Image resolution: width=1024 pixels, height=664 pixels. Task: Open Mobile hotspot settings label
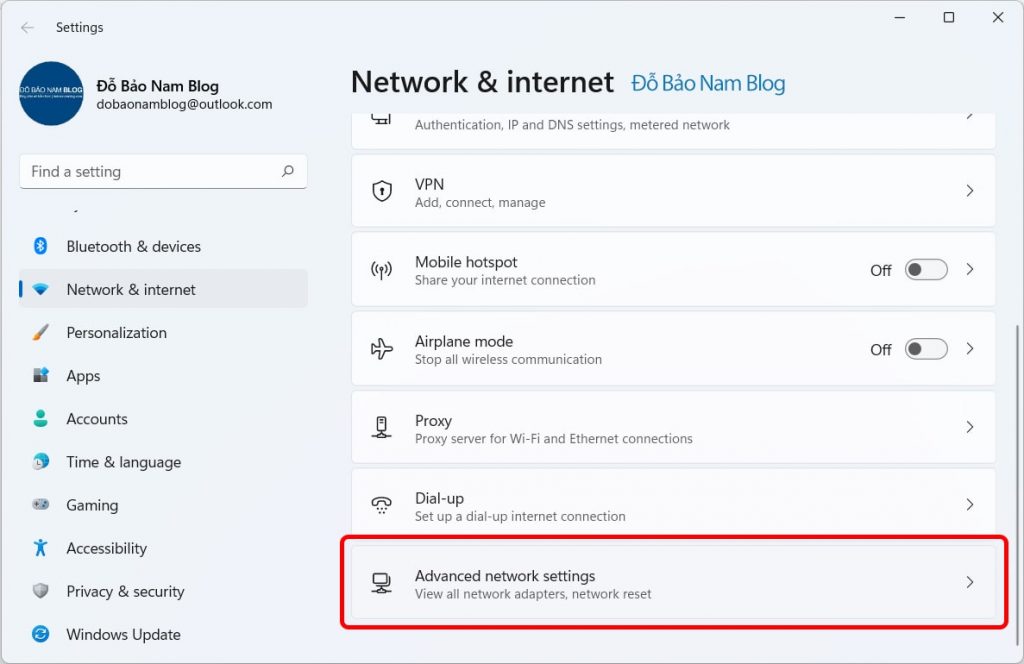tap(466, 262)
